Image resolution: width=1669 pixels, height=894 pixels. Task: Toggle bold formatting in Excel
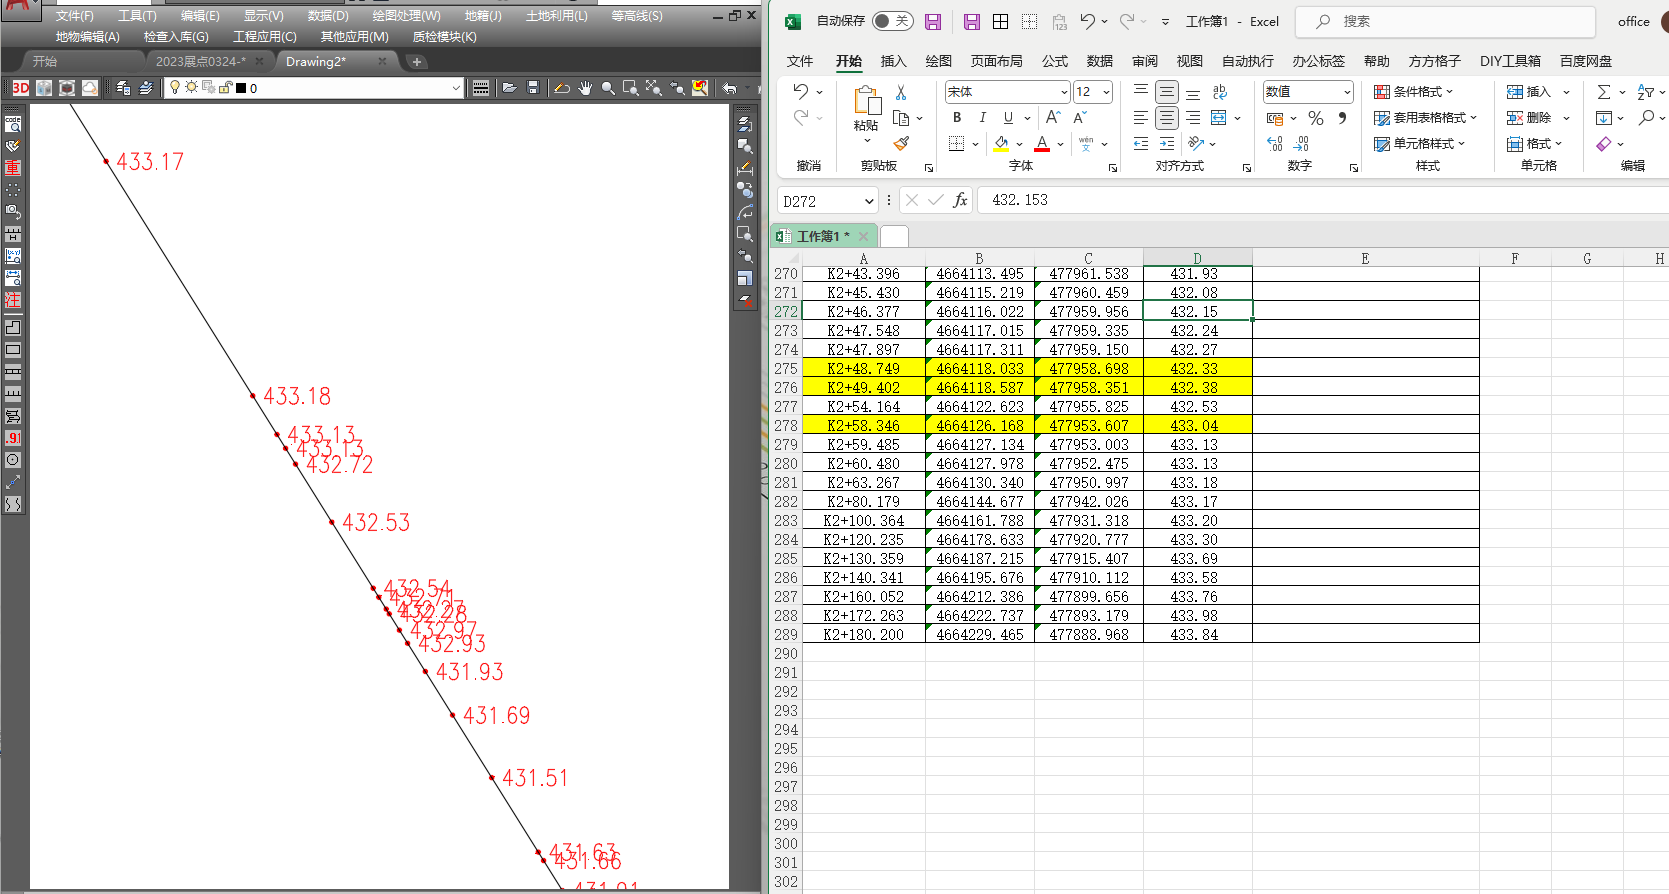pos(957,118)
